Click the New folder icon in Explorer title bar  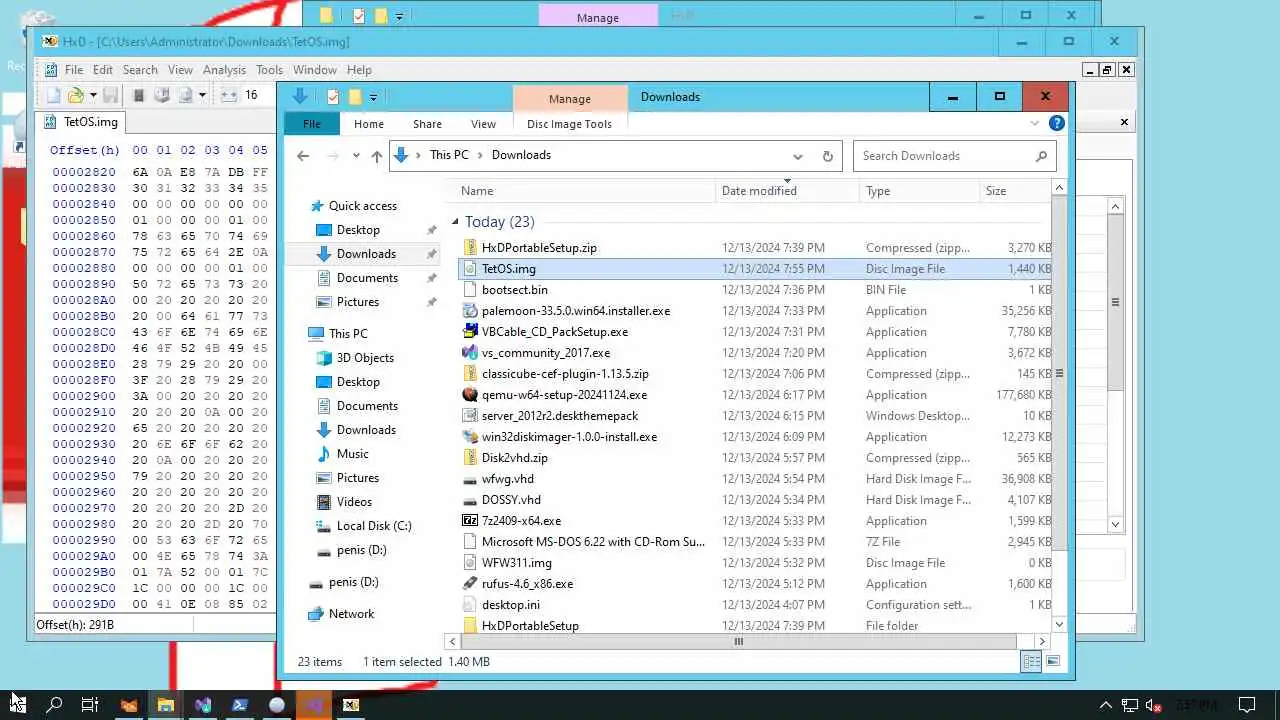click(x=354, y=97)
